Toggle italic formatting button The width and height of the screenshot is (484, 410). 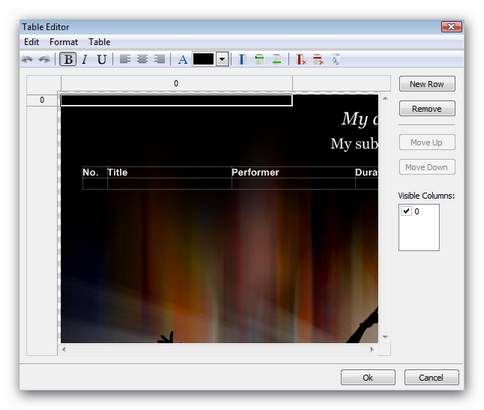[85, 60]
